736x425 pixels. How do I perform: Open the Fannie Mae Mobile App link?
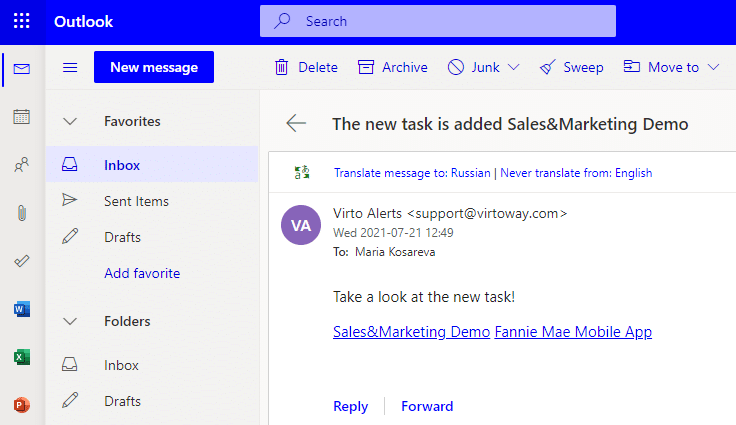click(573, 332)
